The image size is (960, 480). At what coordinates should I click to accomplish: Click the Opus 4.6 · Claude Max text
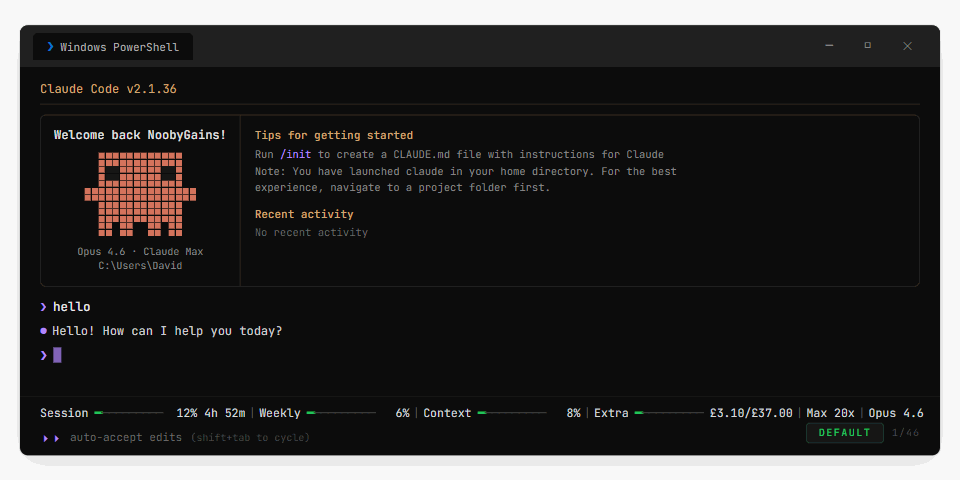tap(140, 252)
